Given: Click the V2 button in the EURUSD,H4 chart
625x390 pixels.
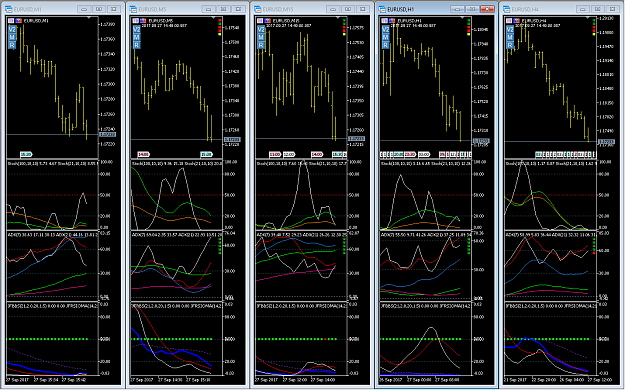Looking at the screenshot, I should click(x=510, y=30).
